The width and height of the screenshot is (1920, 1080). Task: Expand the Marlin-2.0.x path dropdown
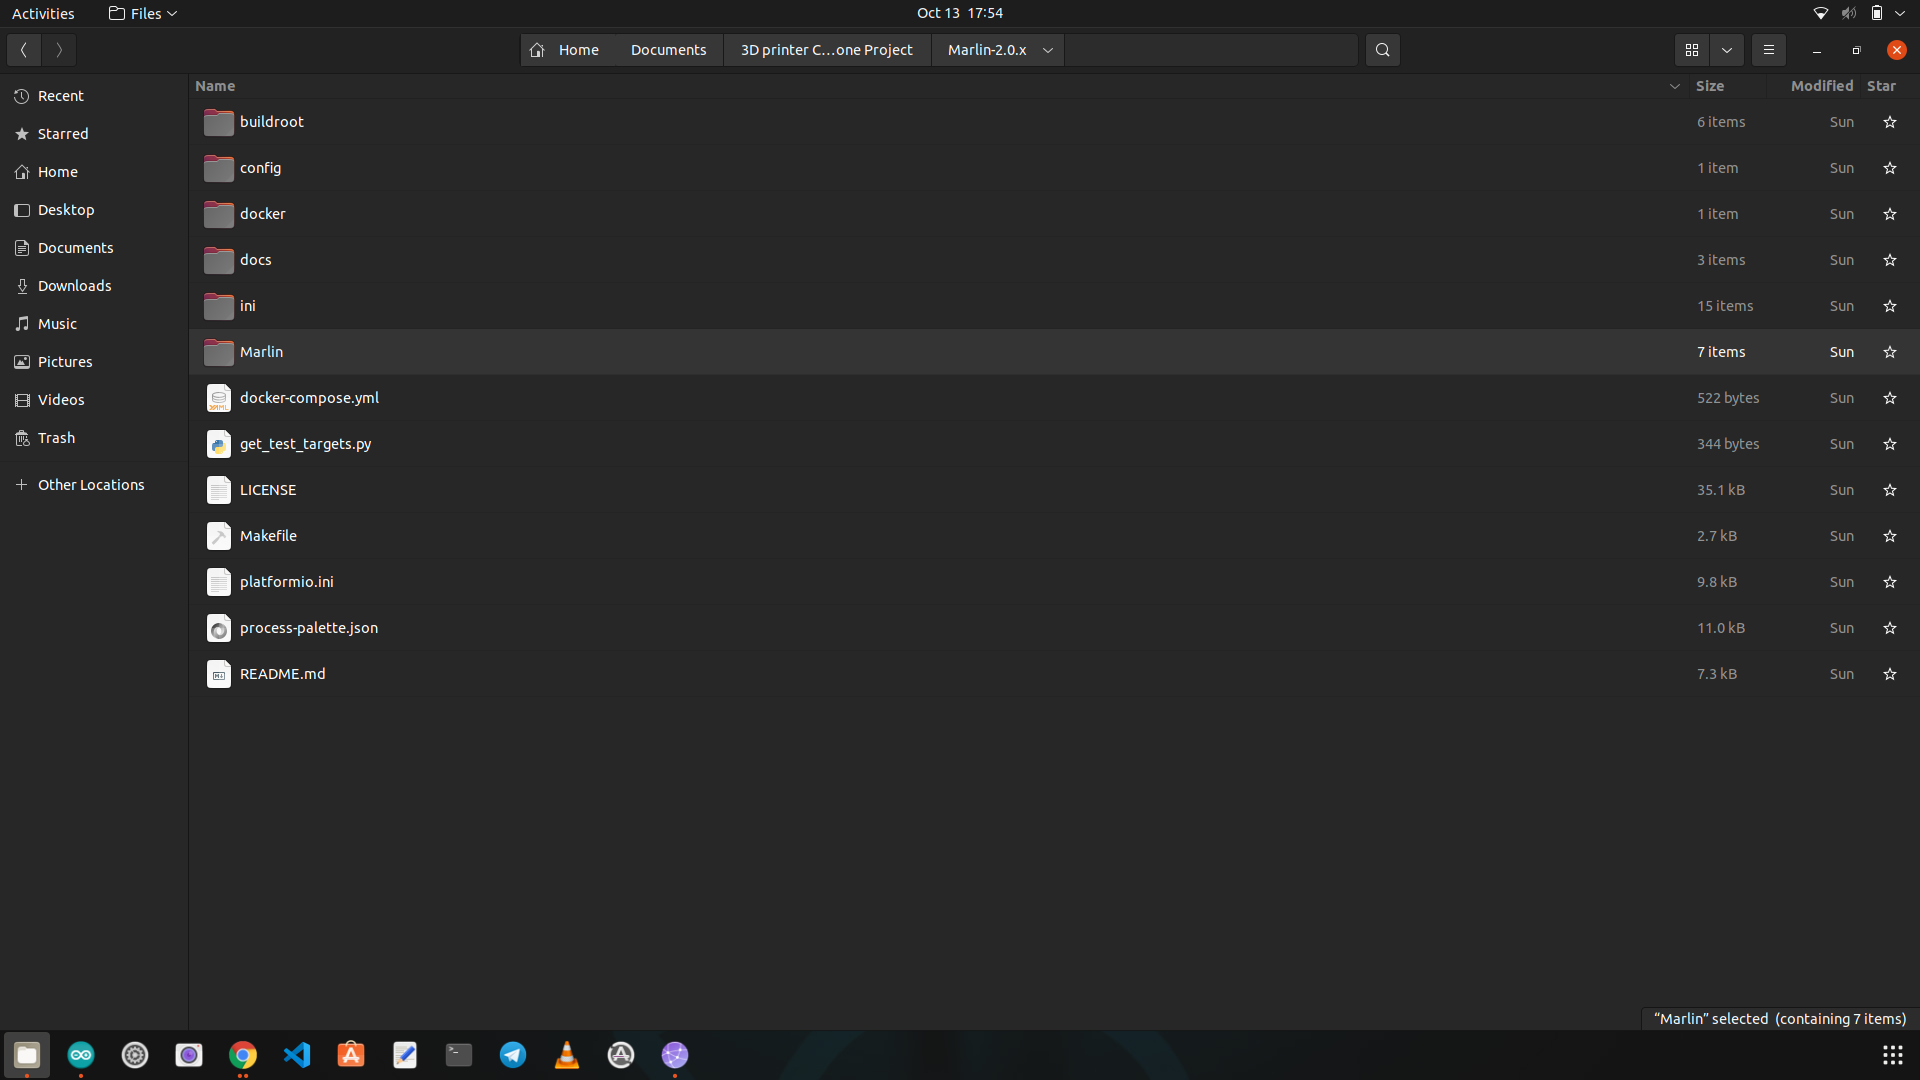pos(1047,50)
